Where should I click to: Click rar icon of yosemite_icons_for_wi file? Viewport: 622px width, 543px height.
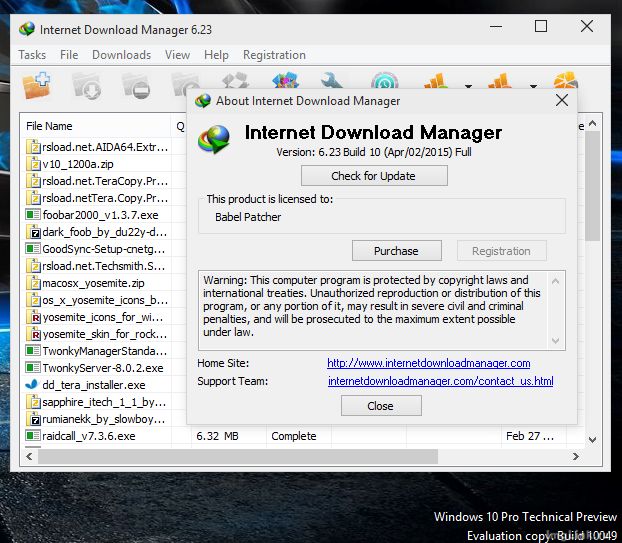tap(33, 317)
